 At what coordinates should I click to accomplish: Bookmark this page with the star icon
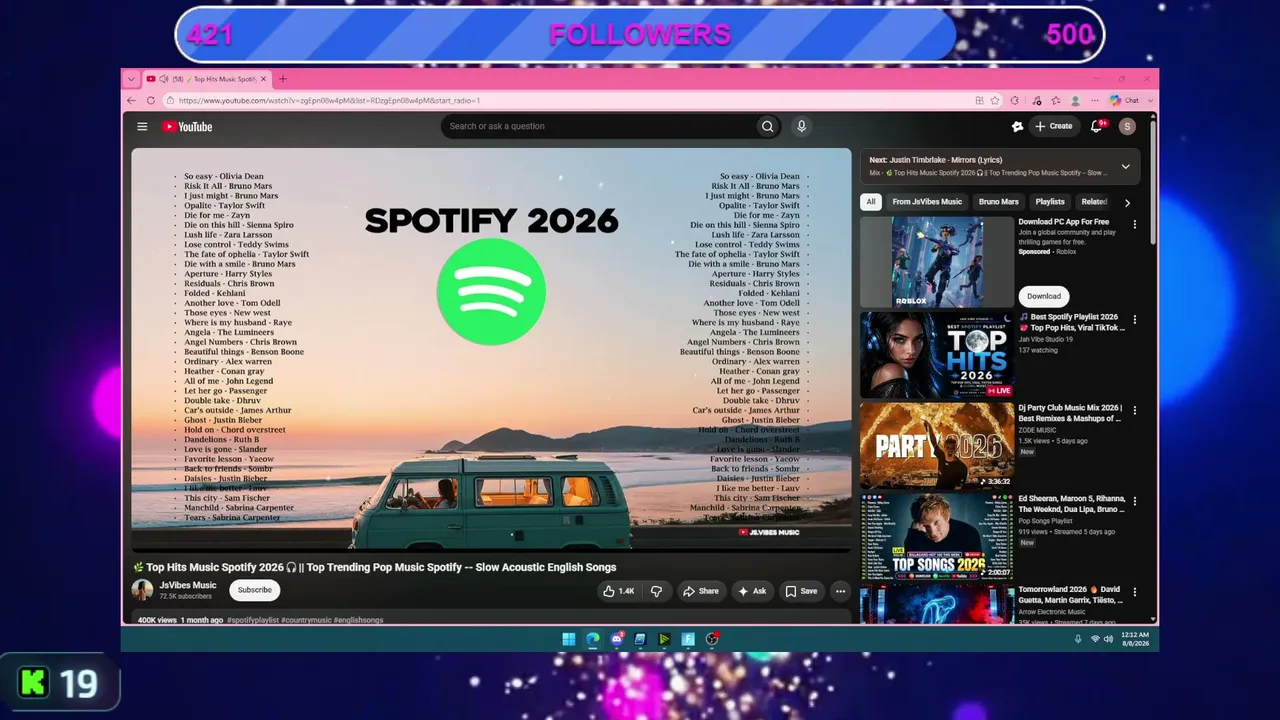[x=995, y=100]
